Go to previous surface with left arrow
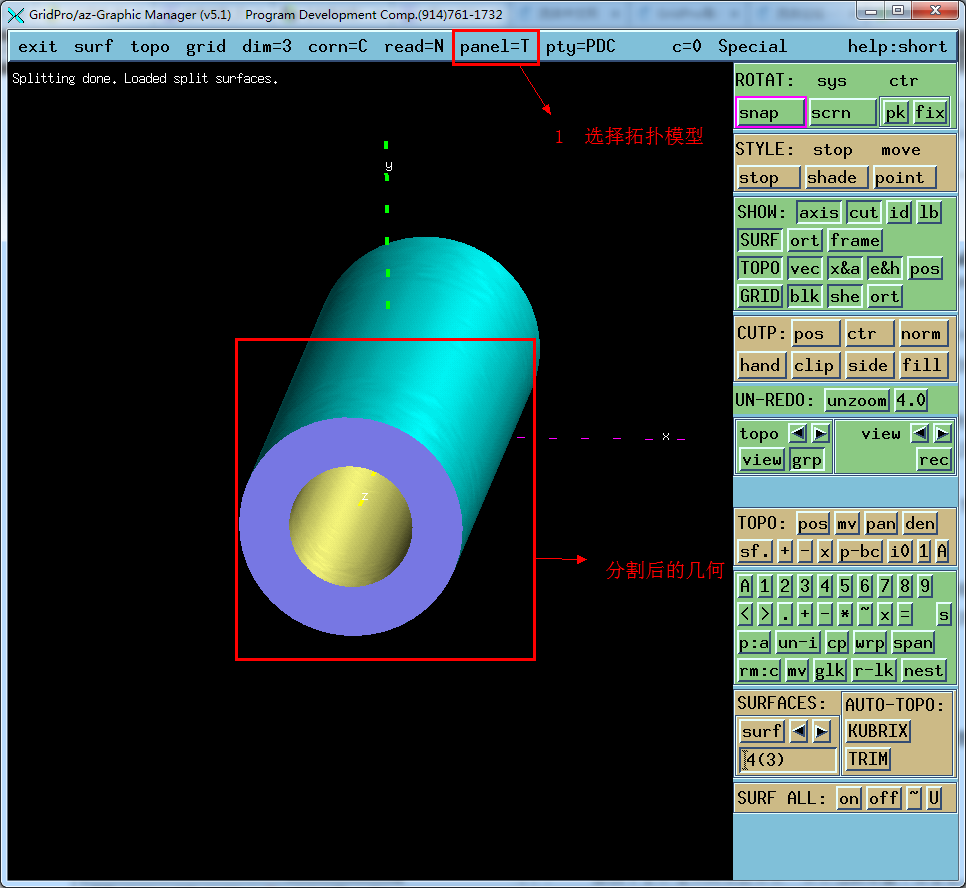Image resolution: width=966 pixels, height=888 pixels. 799,731
